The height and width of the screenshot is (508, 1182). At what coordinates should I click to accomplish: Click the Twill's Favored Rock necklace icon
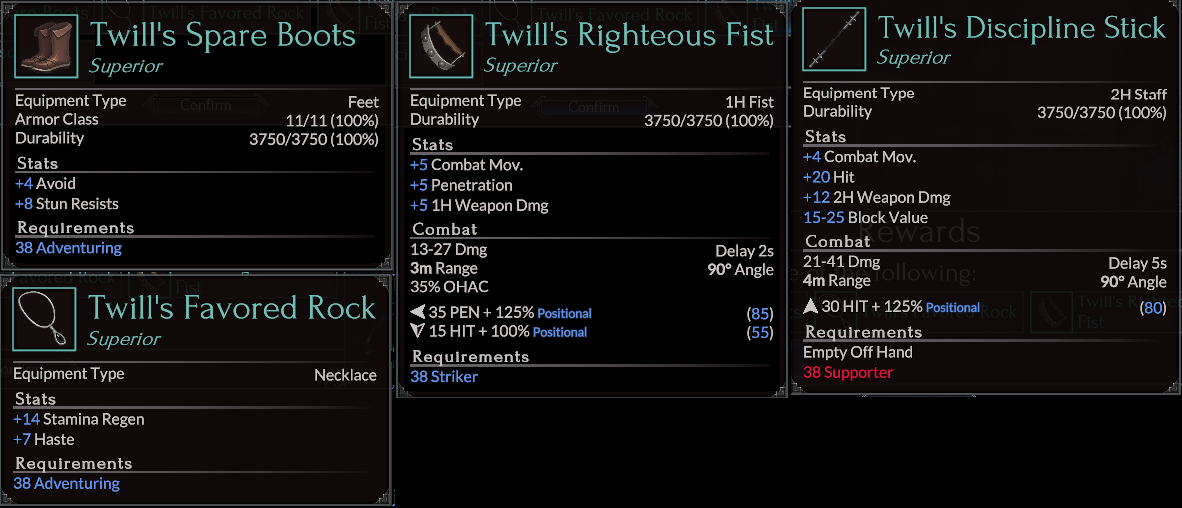tap(44, 319)
